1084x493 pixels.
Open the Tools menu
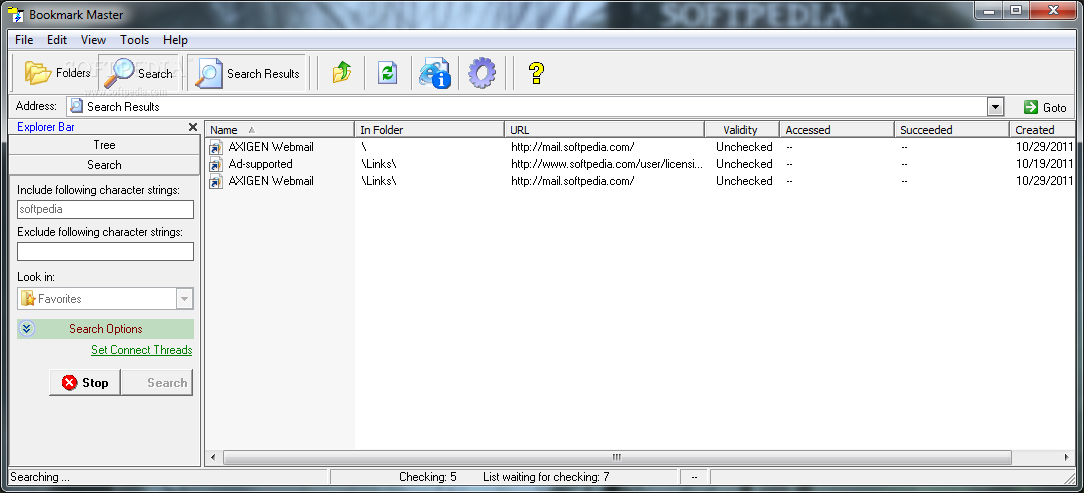[x=134, y=40]
